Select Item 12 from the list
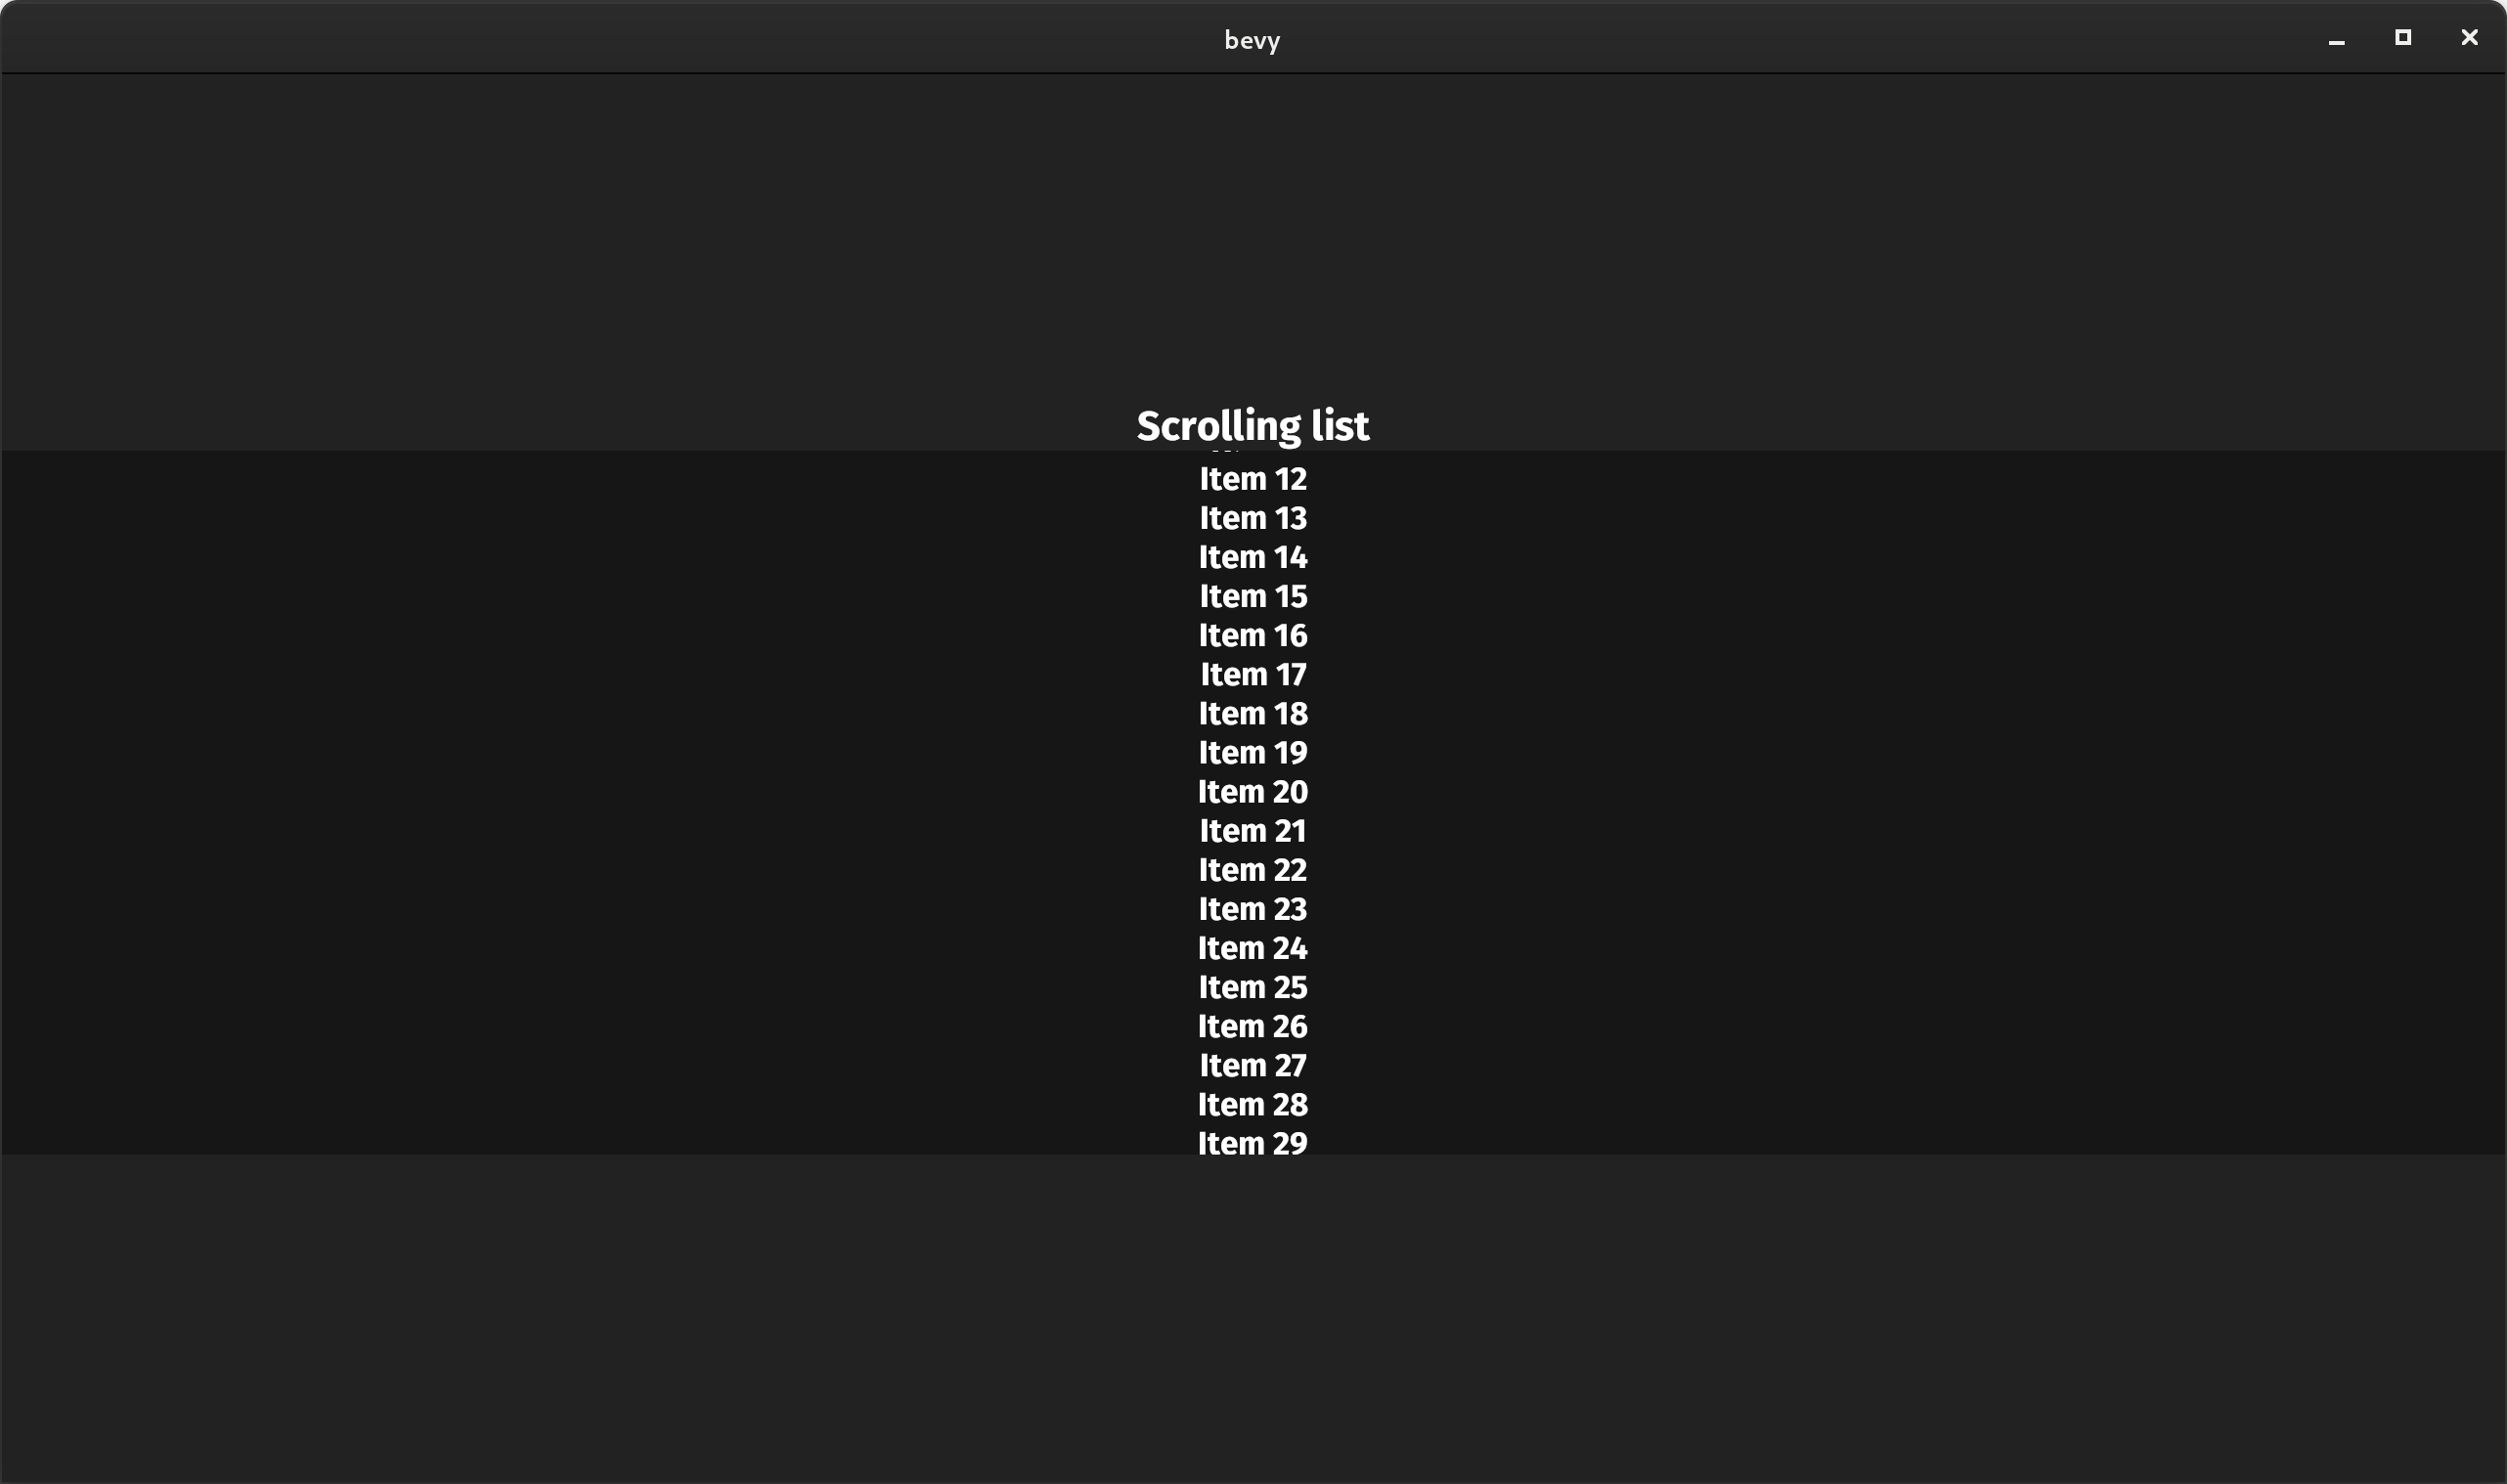 click(1253, 479)
